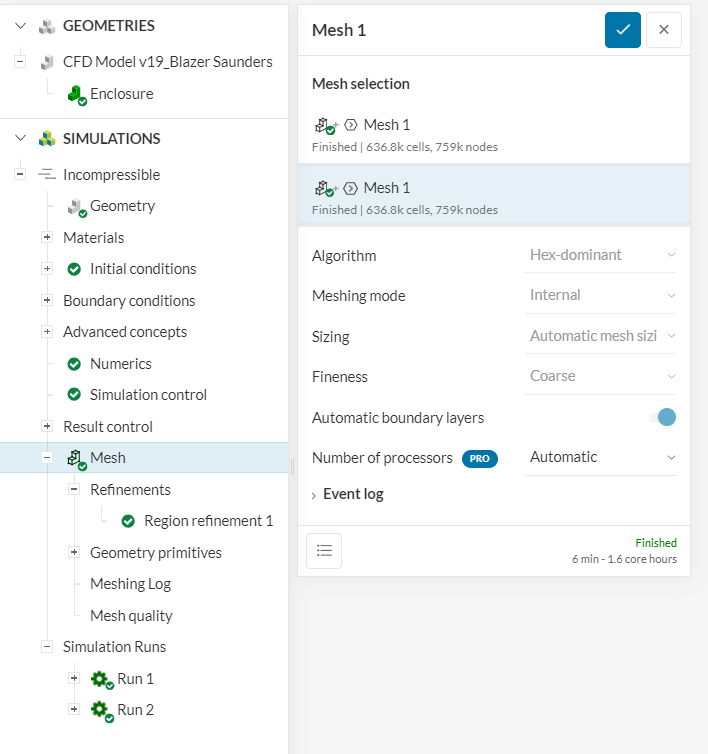Image resolution: width=708 pixels, height=754 pixels.
Task: Collapse the SIMULATIONS section
Action: tap(20, 138)
